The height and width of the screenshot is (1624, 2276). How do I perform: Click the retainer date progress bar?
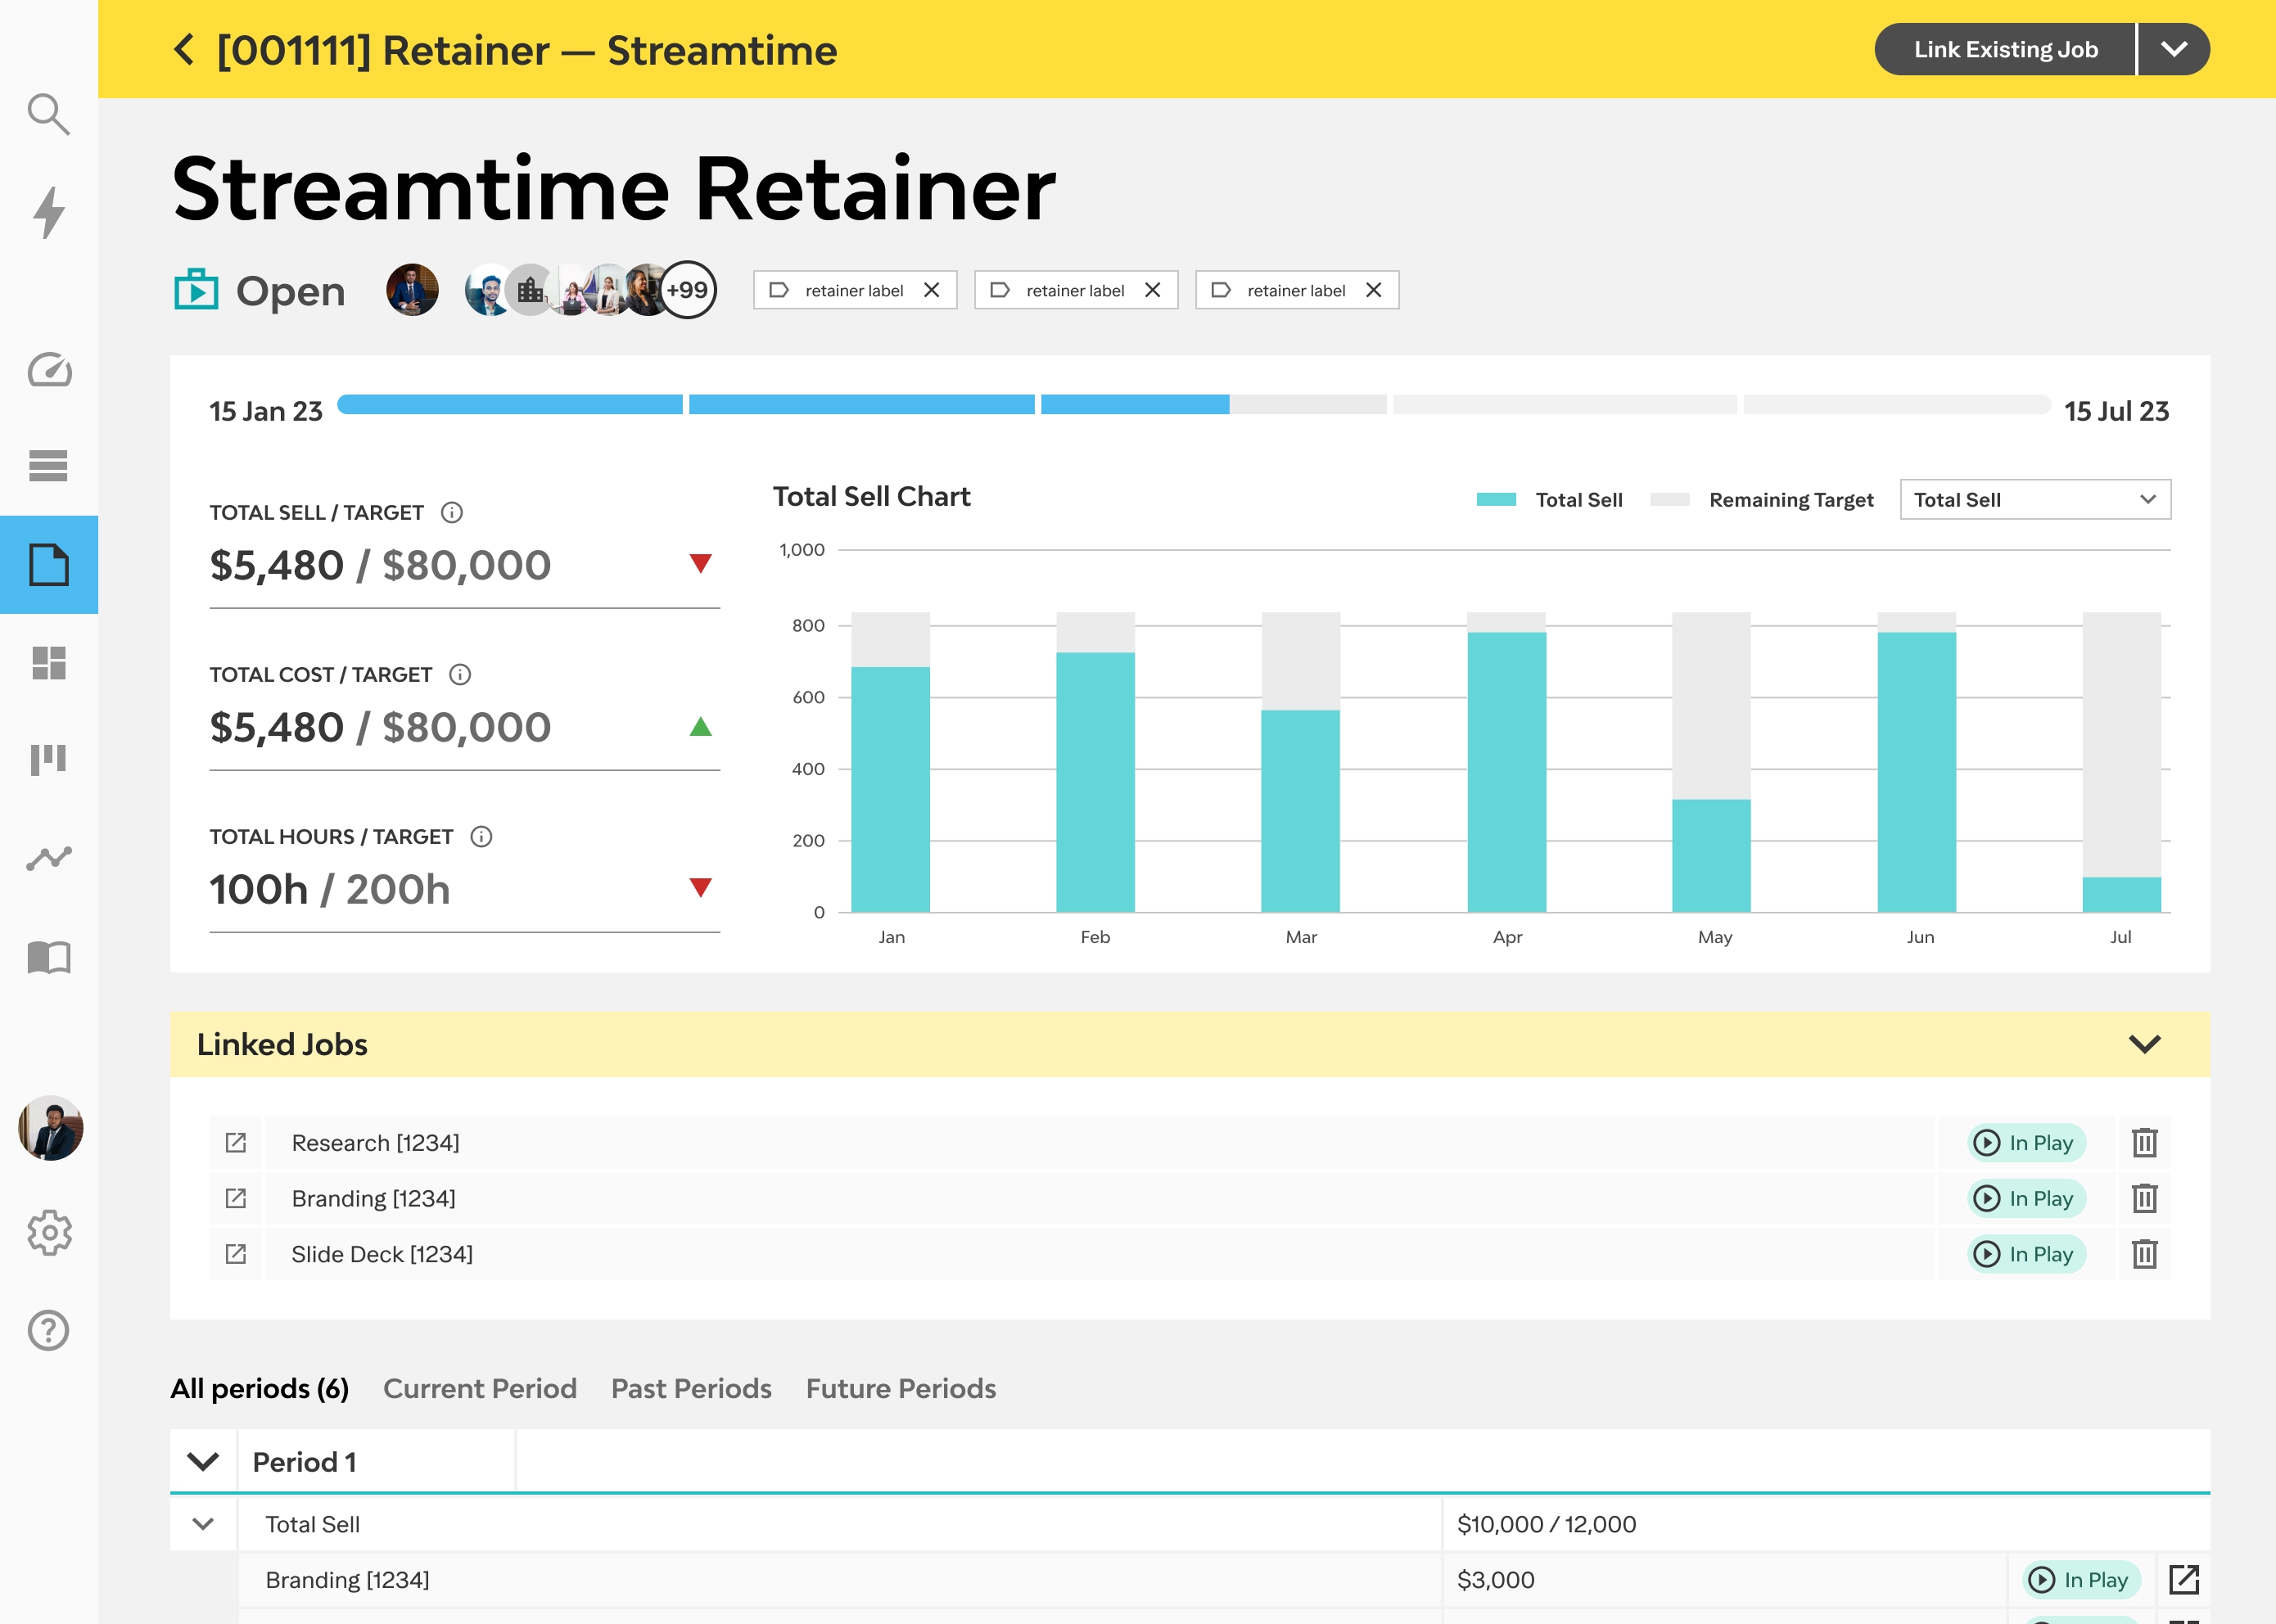click(x=1193, y=405)
